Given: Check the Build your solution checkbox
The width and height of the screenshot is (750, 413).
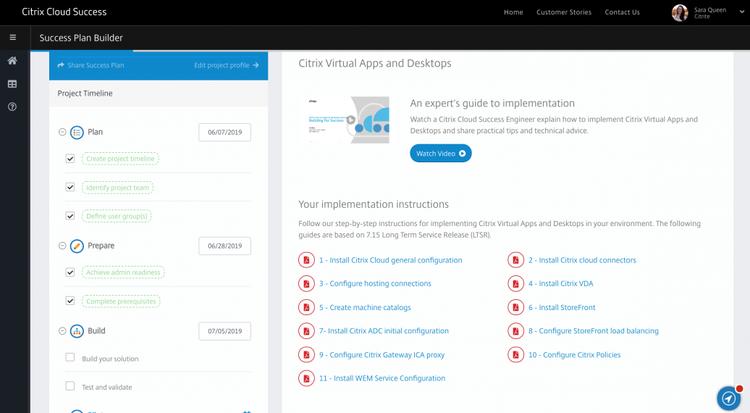Looking at the screenshot, I should click(70, 357).
